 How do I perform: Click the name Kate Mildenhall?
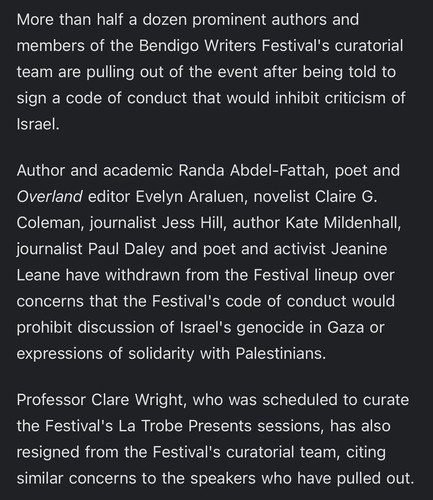(342, 223)
